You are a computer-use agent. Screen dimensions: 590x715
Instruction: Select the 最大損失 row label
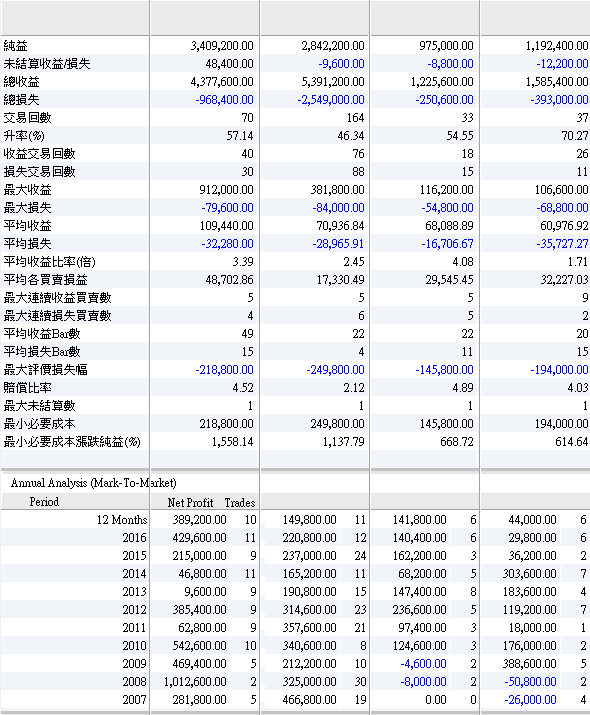(x=27, y=208)
